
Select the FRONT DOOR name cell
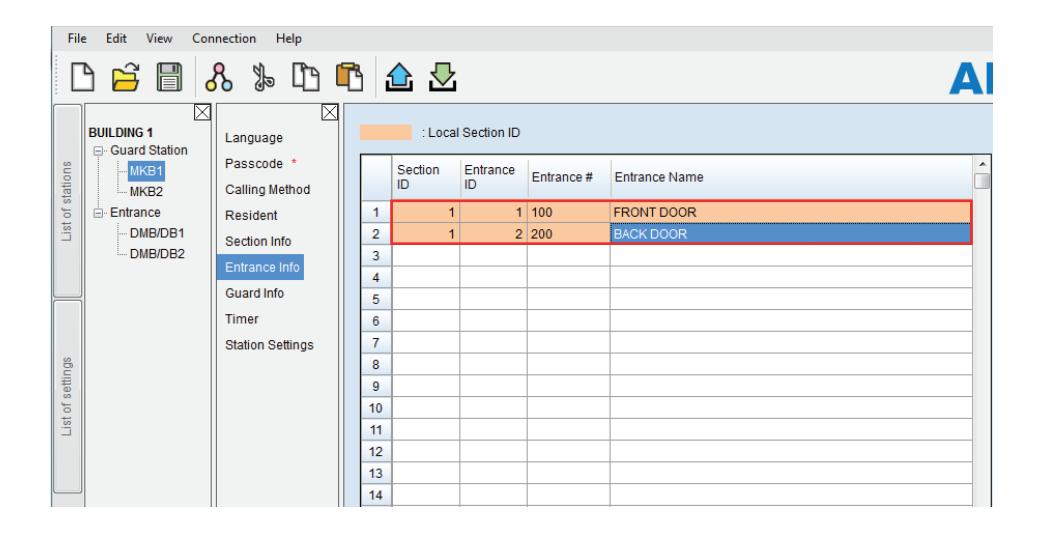791,212
